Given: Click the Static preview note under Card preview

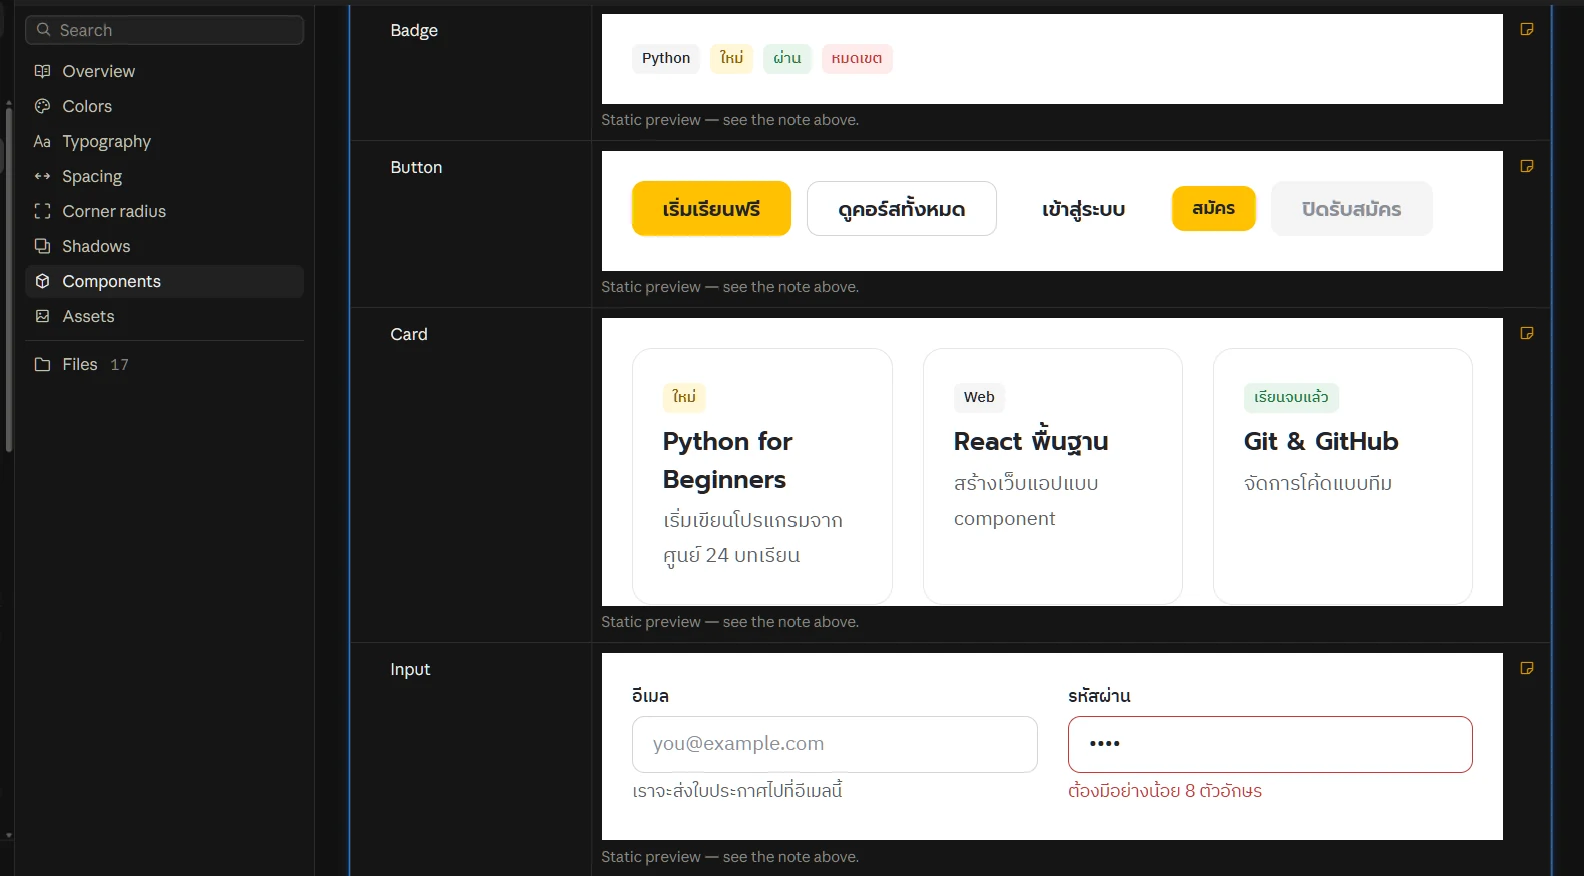Looking at the screenshot, I should [730, 622].
